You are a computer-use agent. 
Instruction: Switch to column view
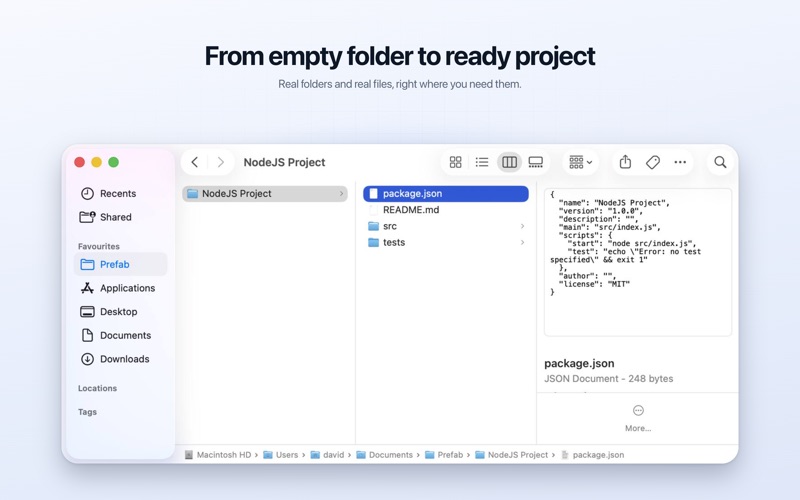click(509, 162)
